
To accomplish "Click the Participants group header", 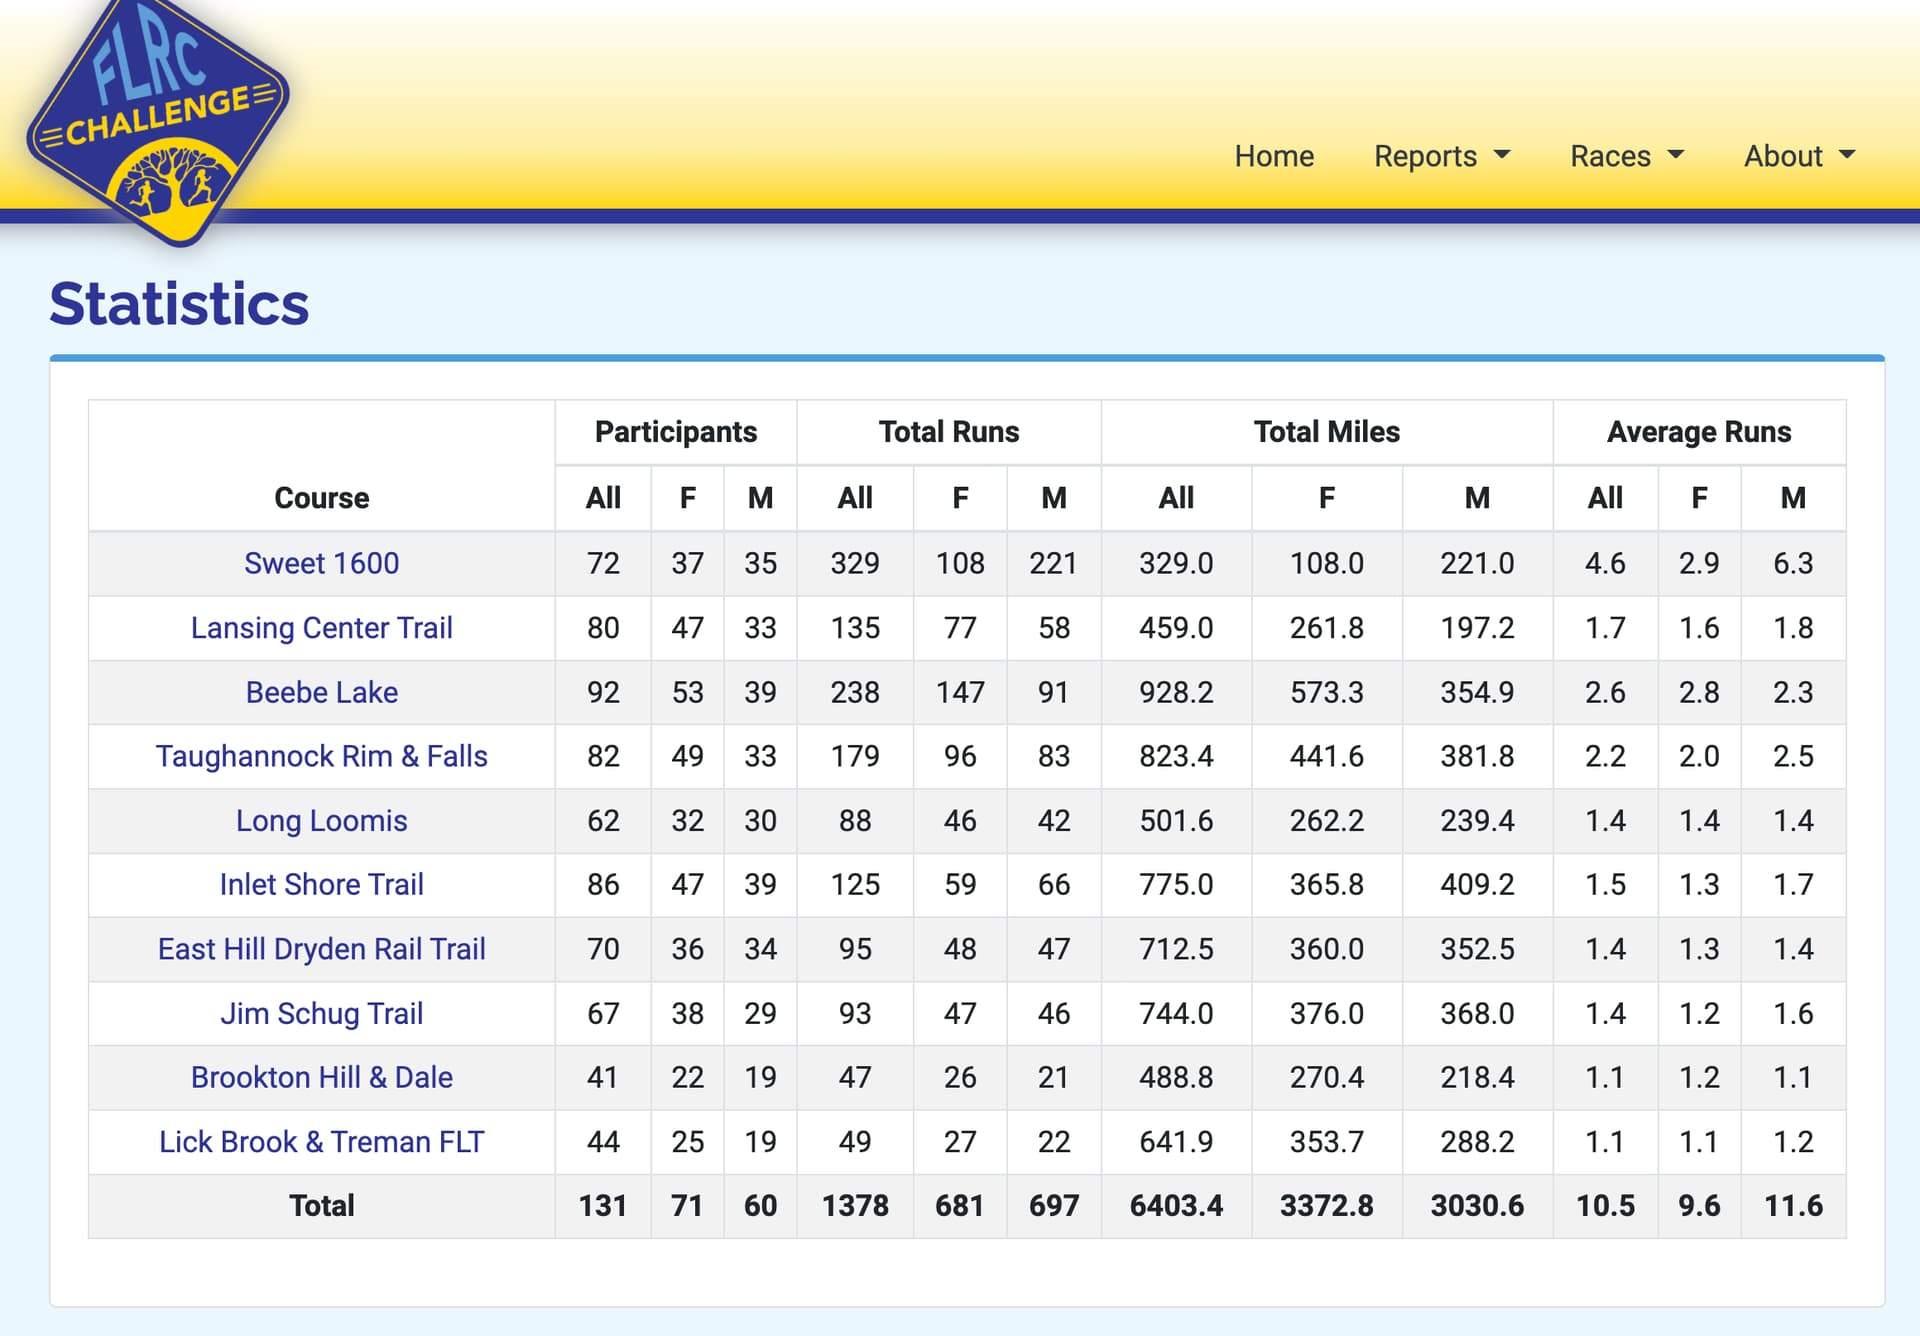I will [676, 431].
